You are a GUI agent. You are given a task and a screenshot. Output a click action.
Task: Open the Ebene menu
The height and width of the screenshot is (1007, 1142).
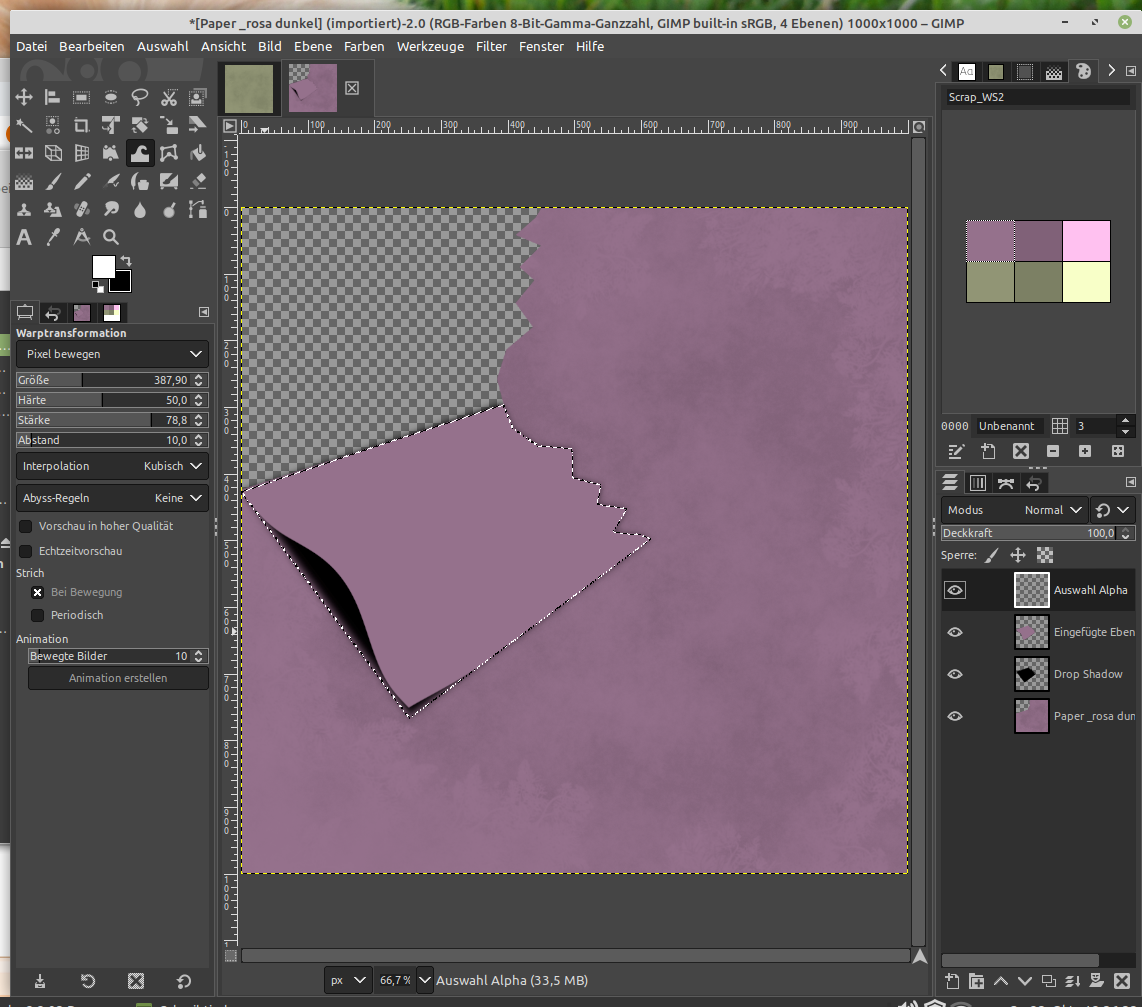pos(313,46)
